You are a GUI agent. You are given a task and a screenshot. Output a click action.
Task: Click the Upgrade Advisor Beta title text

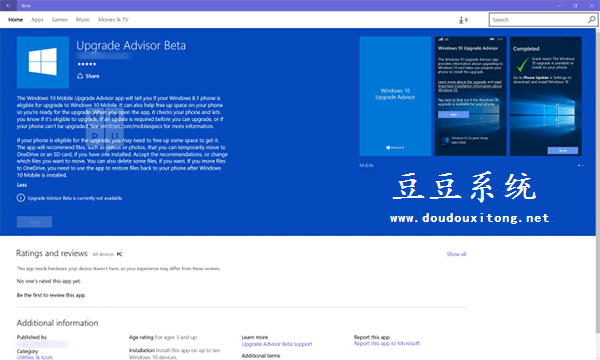pyautogui.click(x=131, y=46)
